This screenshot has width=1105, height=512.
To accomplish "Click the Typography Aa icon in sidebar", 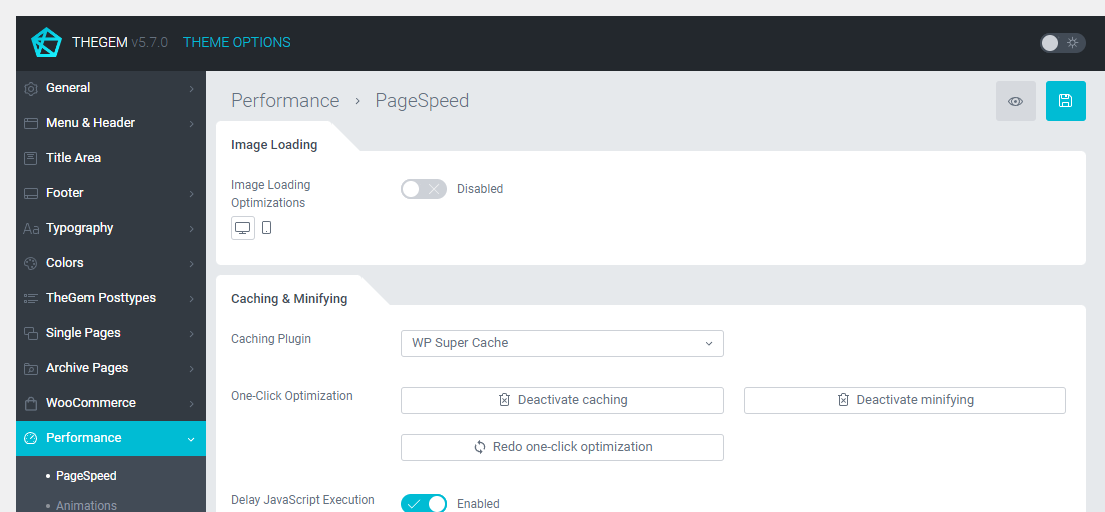I will (x=31, y=228).
